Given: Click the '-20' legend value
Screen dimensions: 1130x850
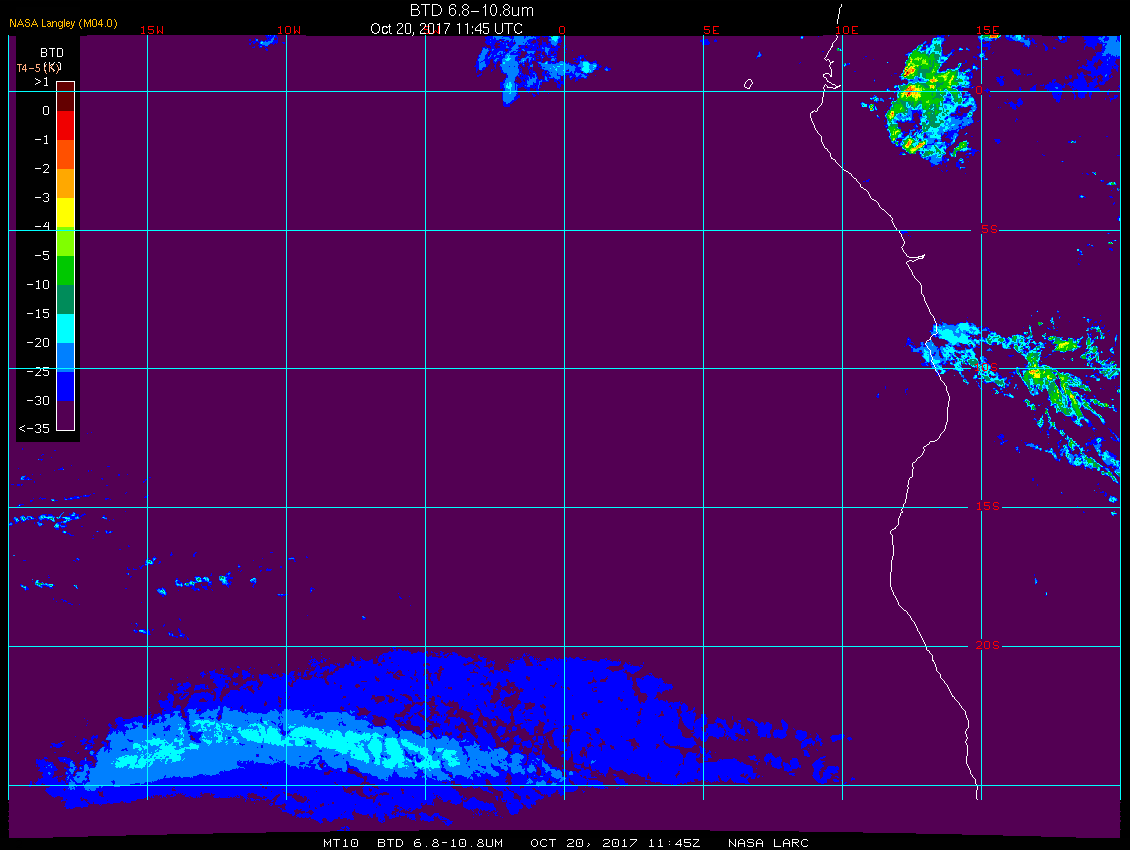Looking at the screenshot, I should (38, 342).
